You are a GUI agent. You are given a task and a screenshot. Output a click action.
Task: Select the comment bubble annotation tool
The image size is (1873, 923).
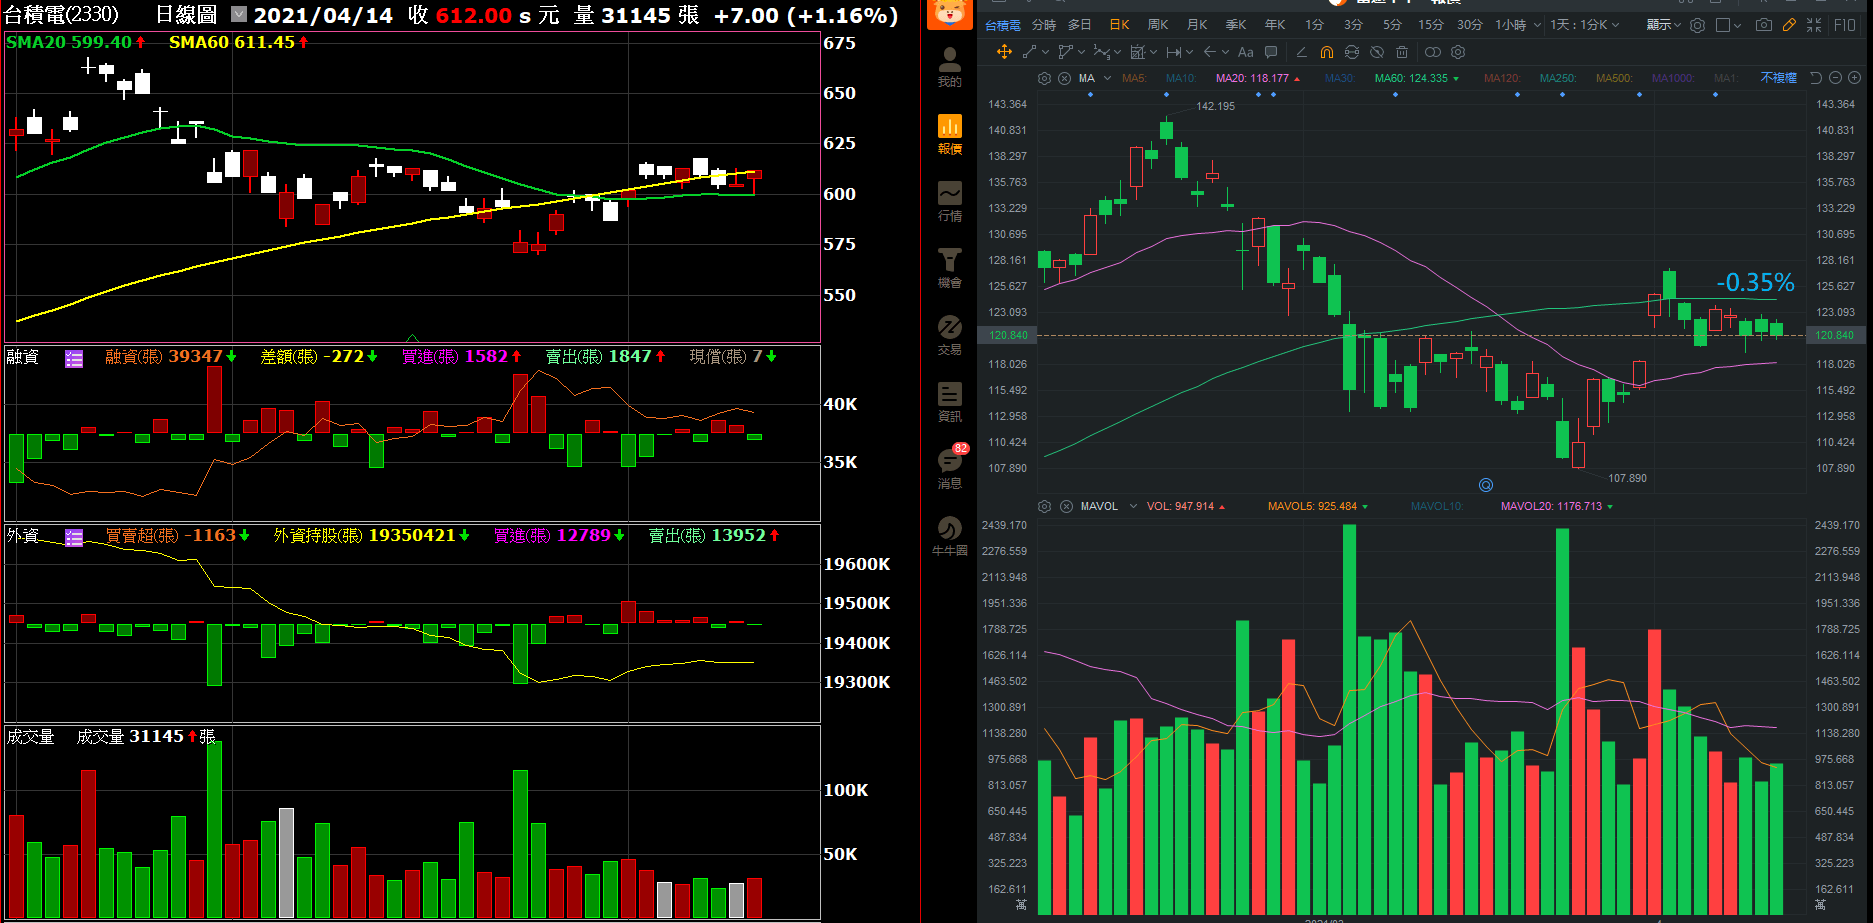click(1271, 52)
